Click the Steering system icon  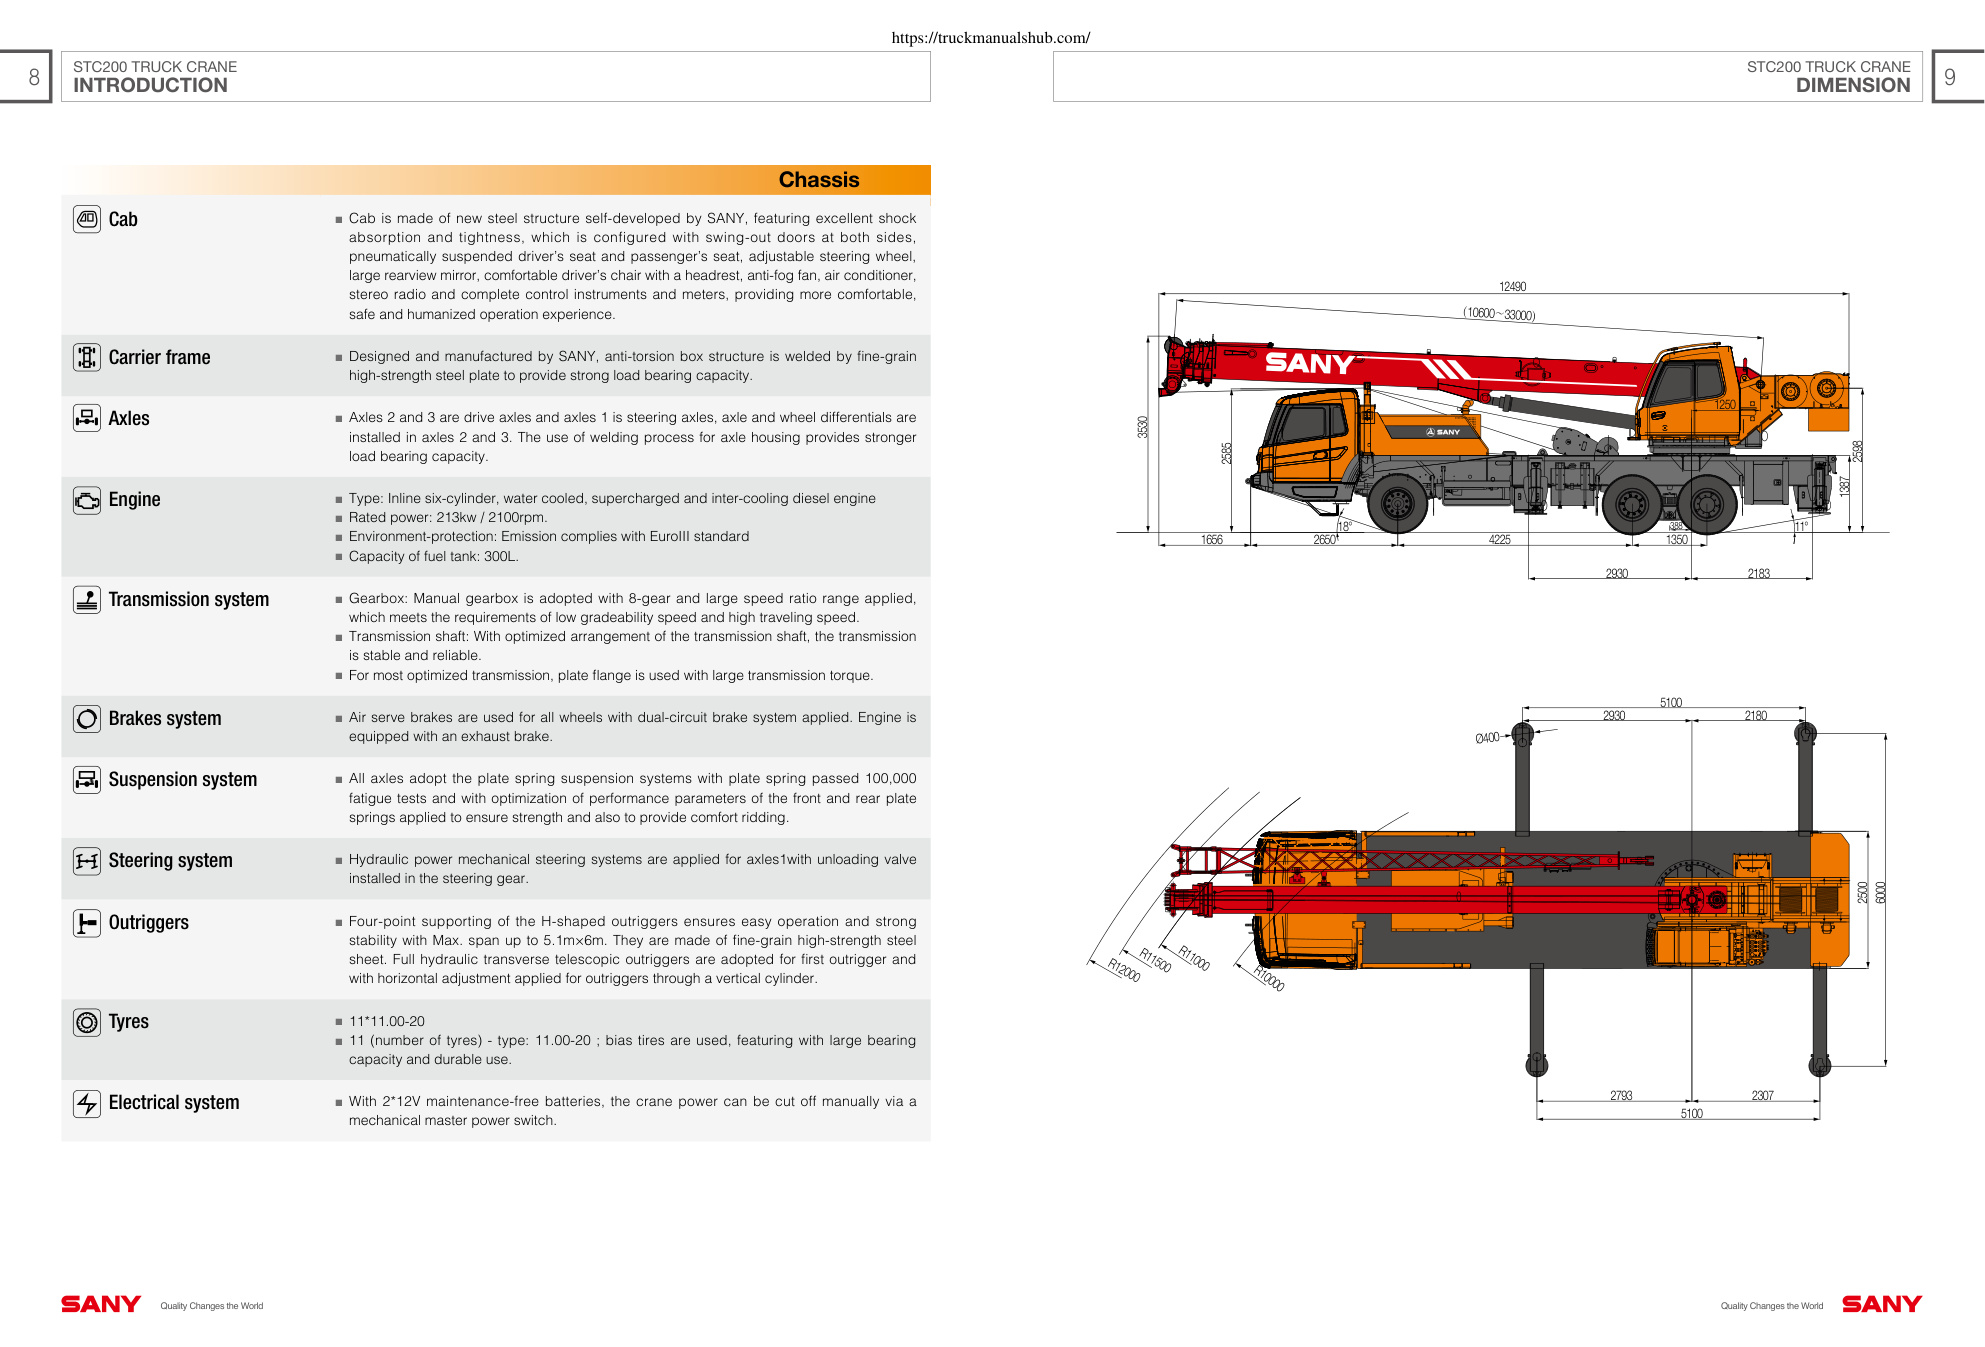tap(87, 861)
